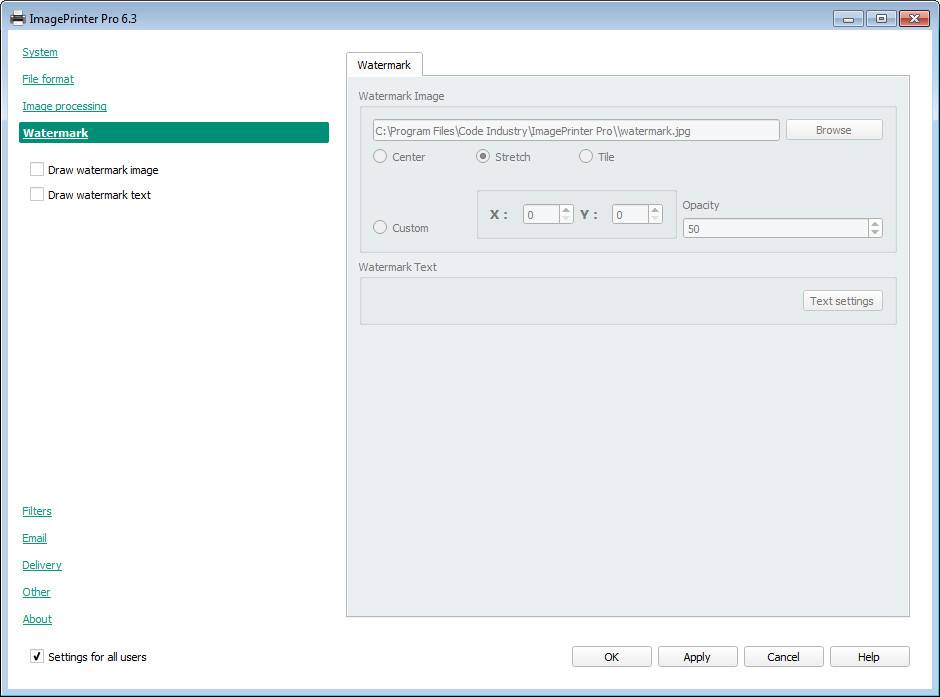The height and width of the screenshot is (697, 940).
Task: Click the Y position value field
Action: tap(630, 215)
